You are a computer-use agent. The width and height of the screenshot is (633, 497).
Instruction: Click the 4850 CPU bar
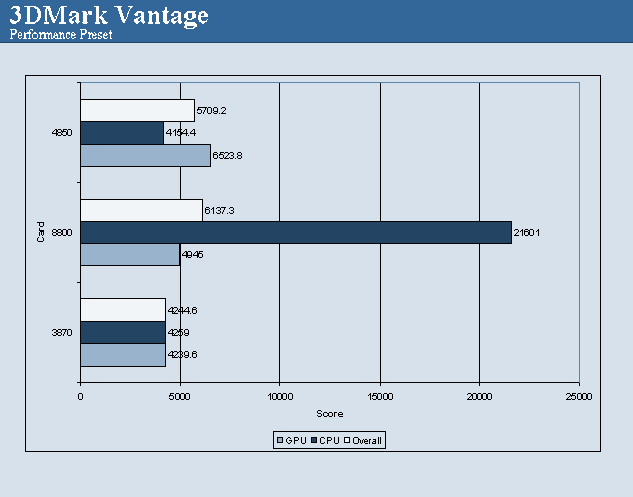pos(122,133)
